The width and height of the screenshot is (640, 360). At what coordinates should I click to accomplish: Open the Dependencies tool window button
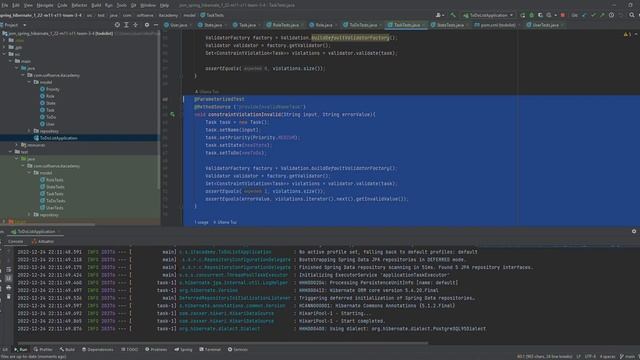98,349
